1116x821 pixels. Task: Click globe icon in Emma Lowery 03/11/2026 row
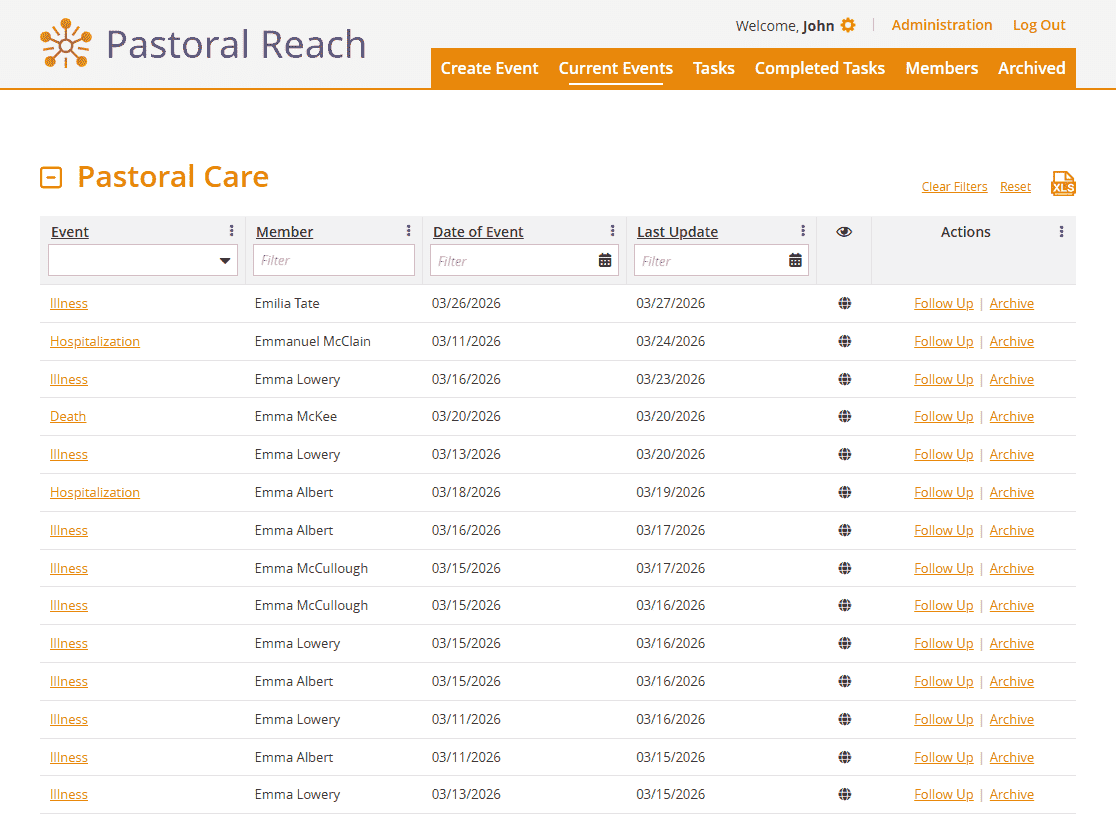point(845,719)
